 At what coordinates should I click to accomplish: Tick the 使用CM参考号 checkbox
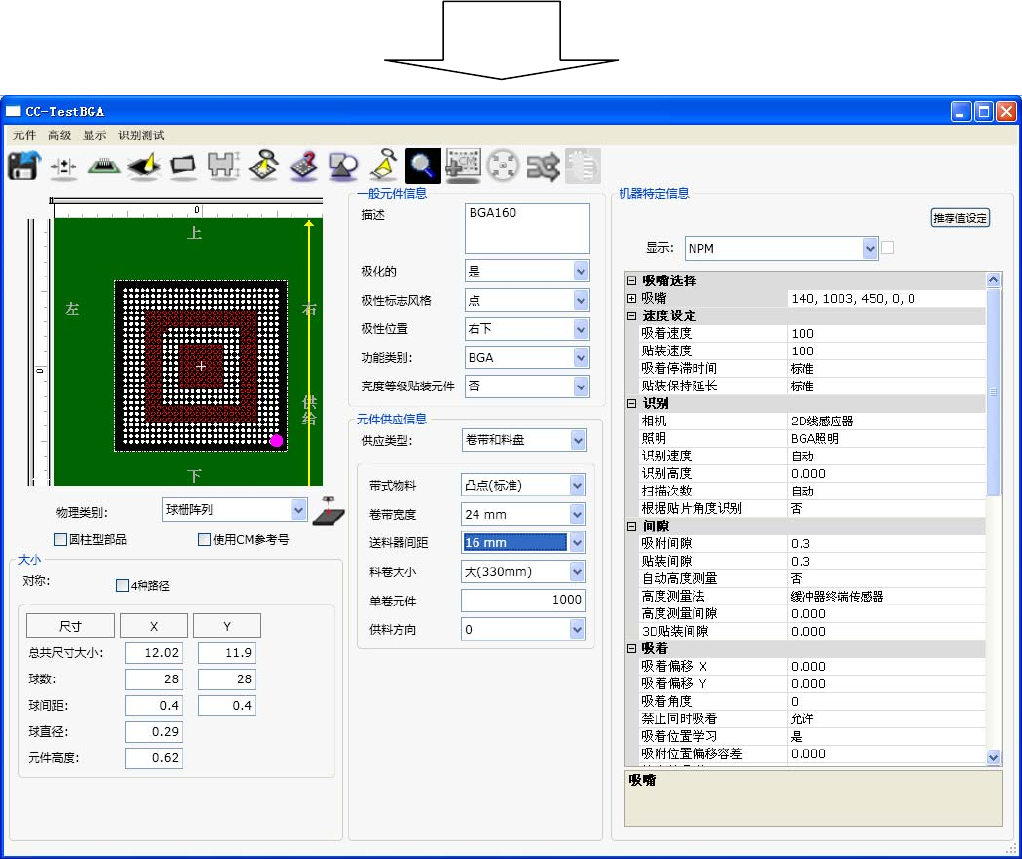pyautogui.click(x=205, y=540)
